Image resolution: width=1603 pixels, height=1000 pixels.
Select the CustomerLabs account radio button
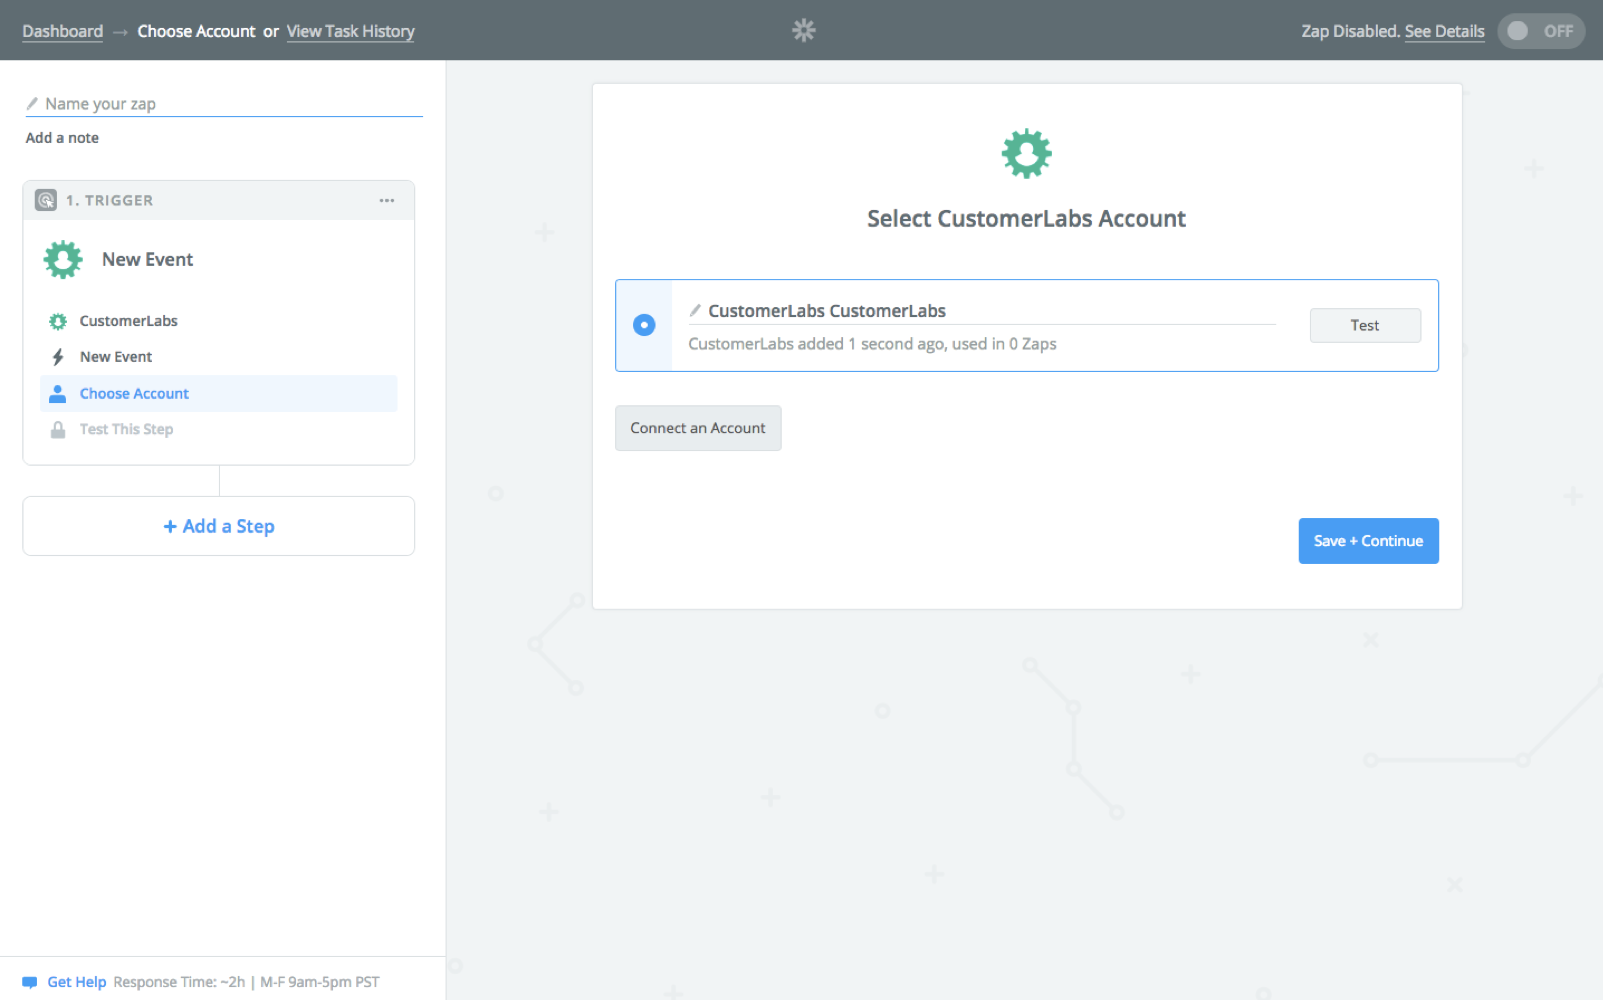pos(644,325)
